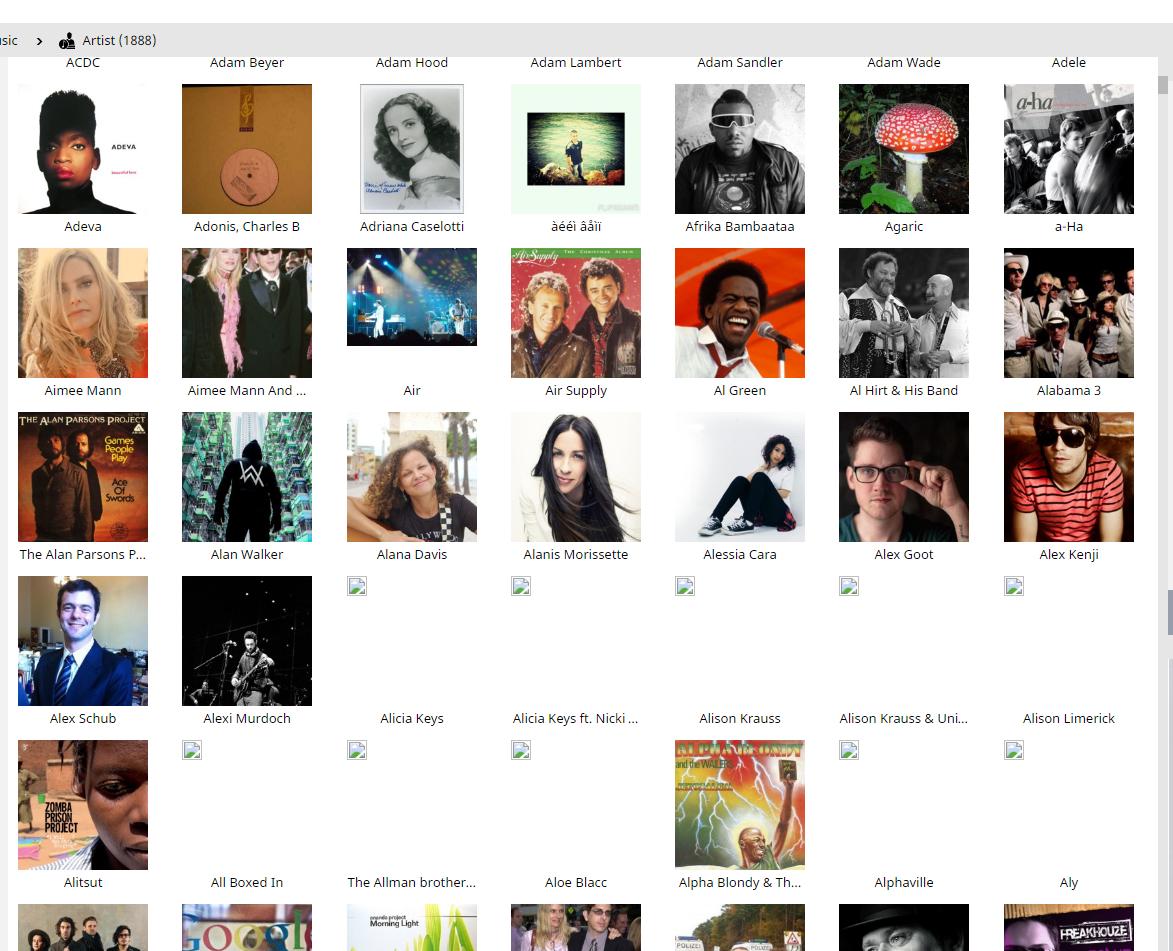Click the vertical scrollbar handle on right
This screenshot has height=951, width=1173.
point(1169,612)
